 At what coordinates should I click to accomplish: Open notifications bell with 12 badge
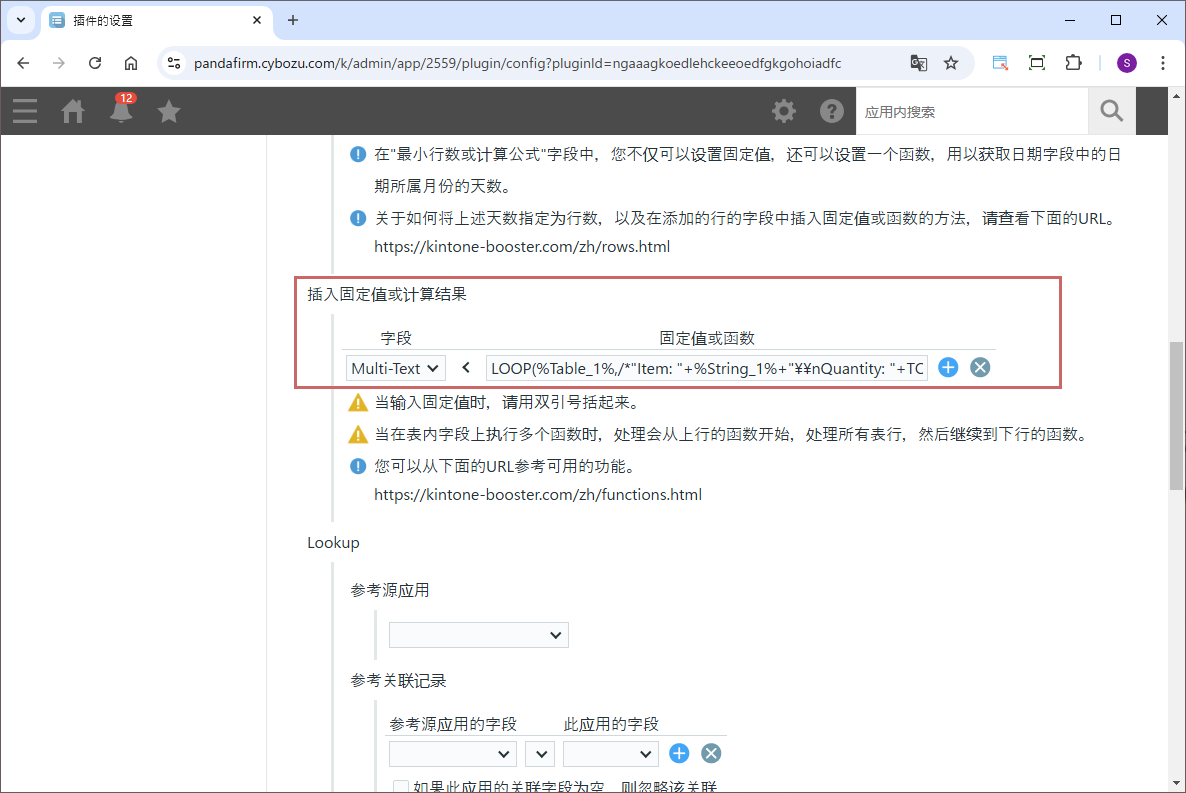coord(122,110)
